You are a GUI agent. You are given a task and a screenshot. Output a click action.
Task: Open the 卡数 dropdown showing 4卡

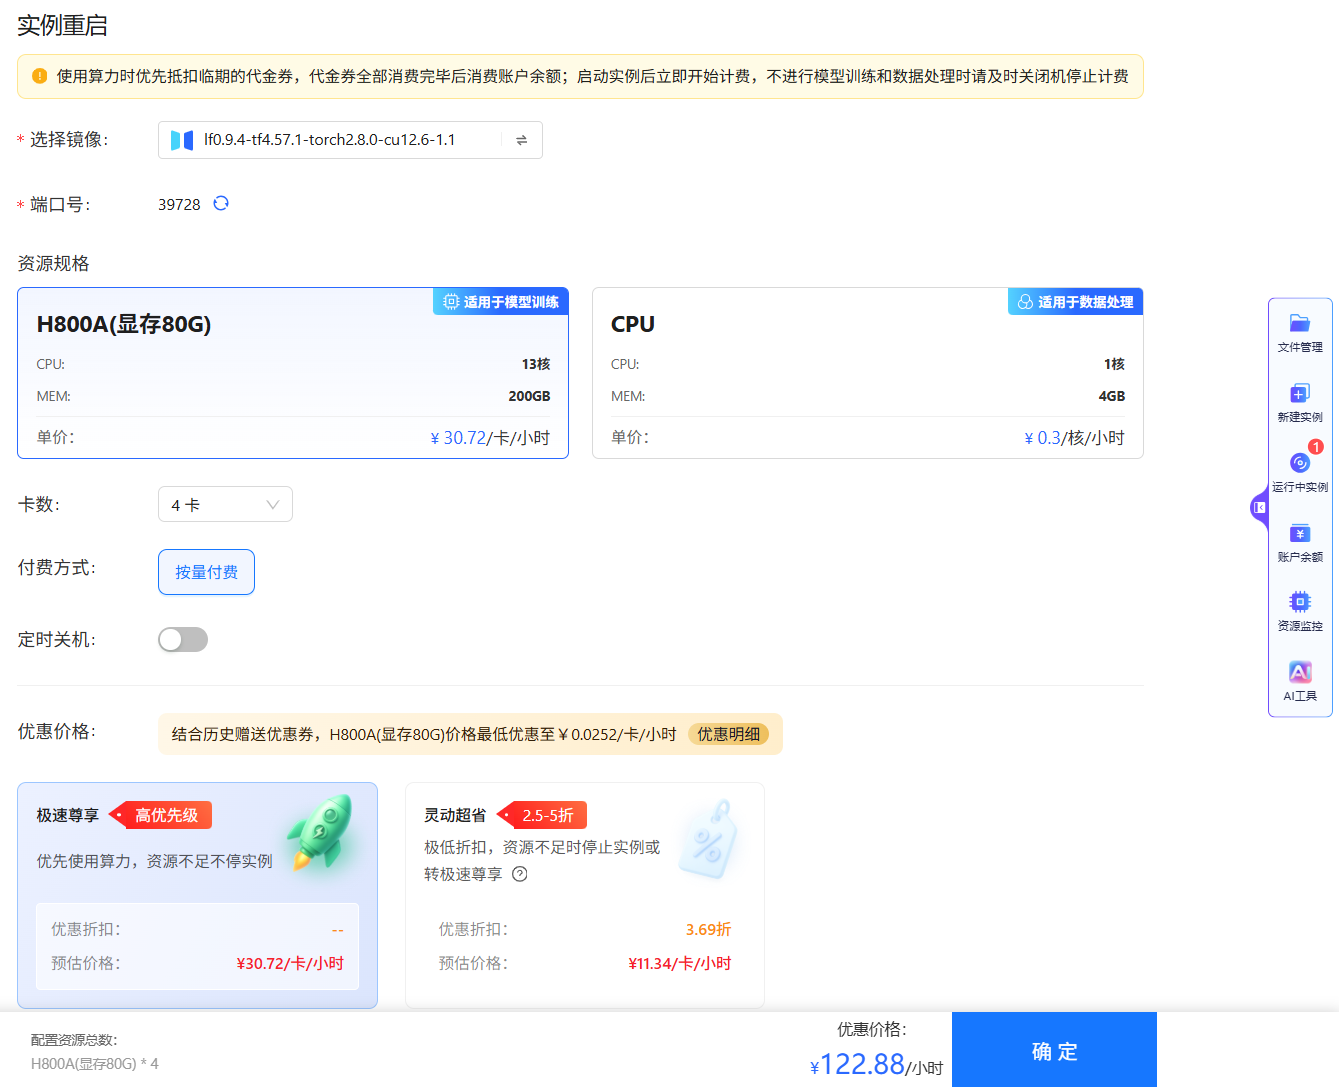pos(225,504)
